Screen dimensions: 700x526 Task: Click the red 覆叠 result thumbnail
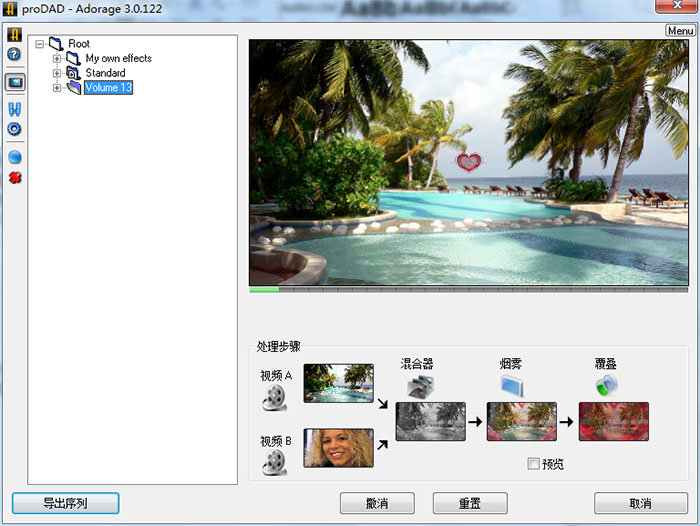pos(613,422)
